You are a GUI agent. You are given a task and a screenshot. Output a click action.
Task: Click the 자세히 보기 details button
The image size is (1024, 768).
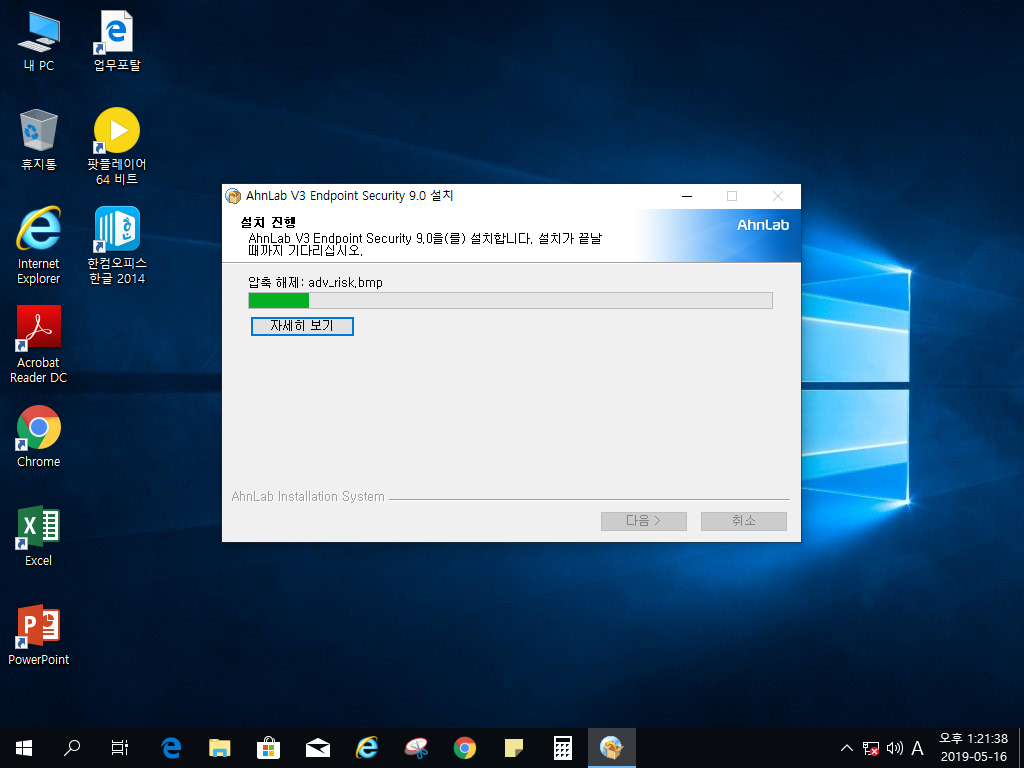(302, 326)
